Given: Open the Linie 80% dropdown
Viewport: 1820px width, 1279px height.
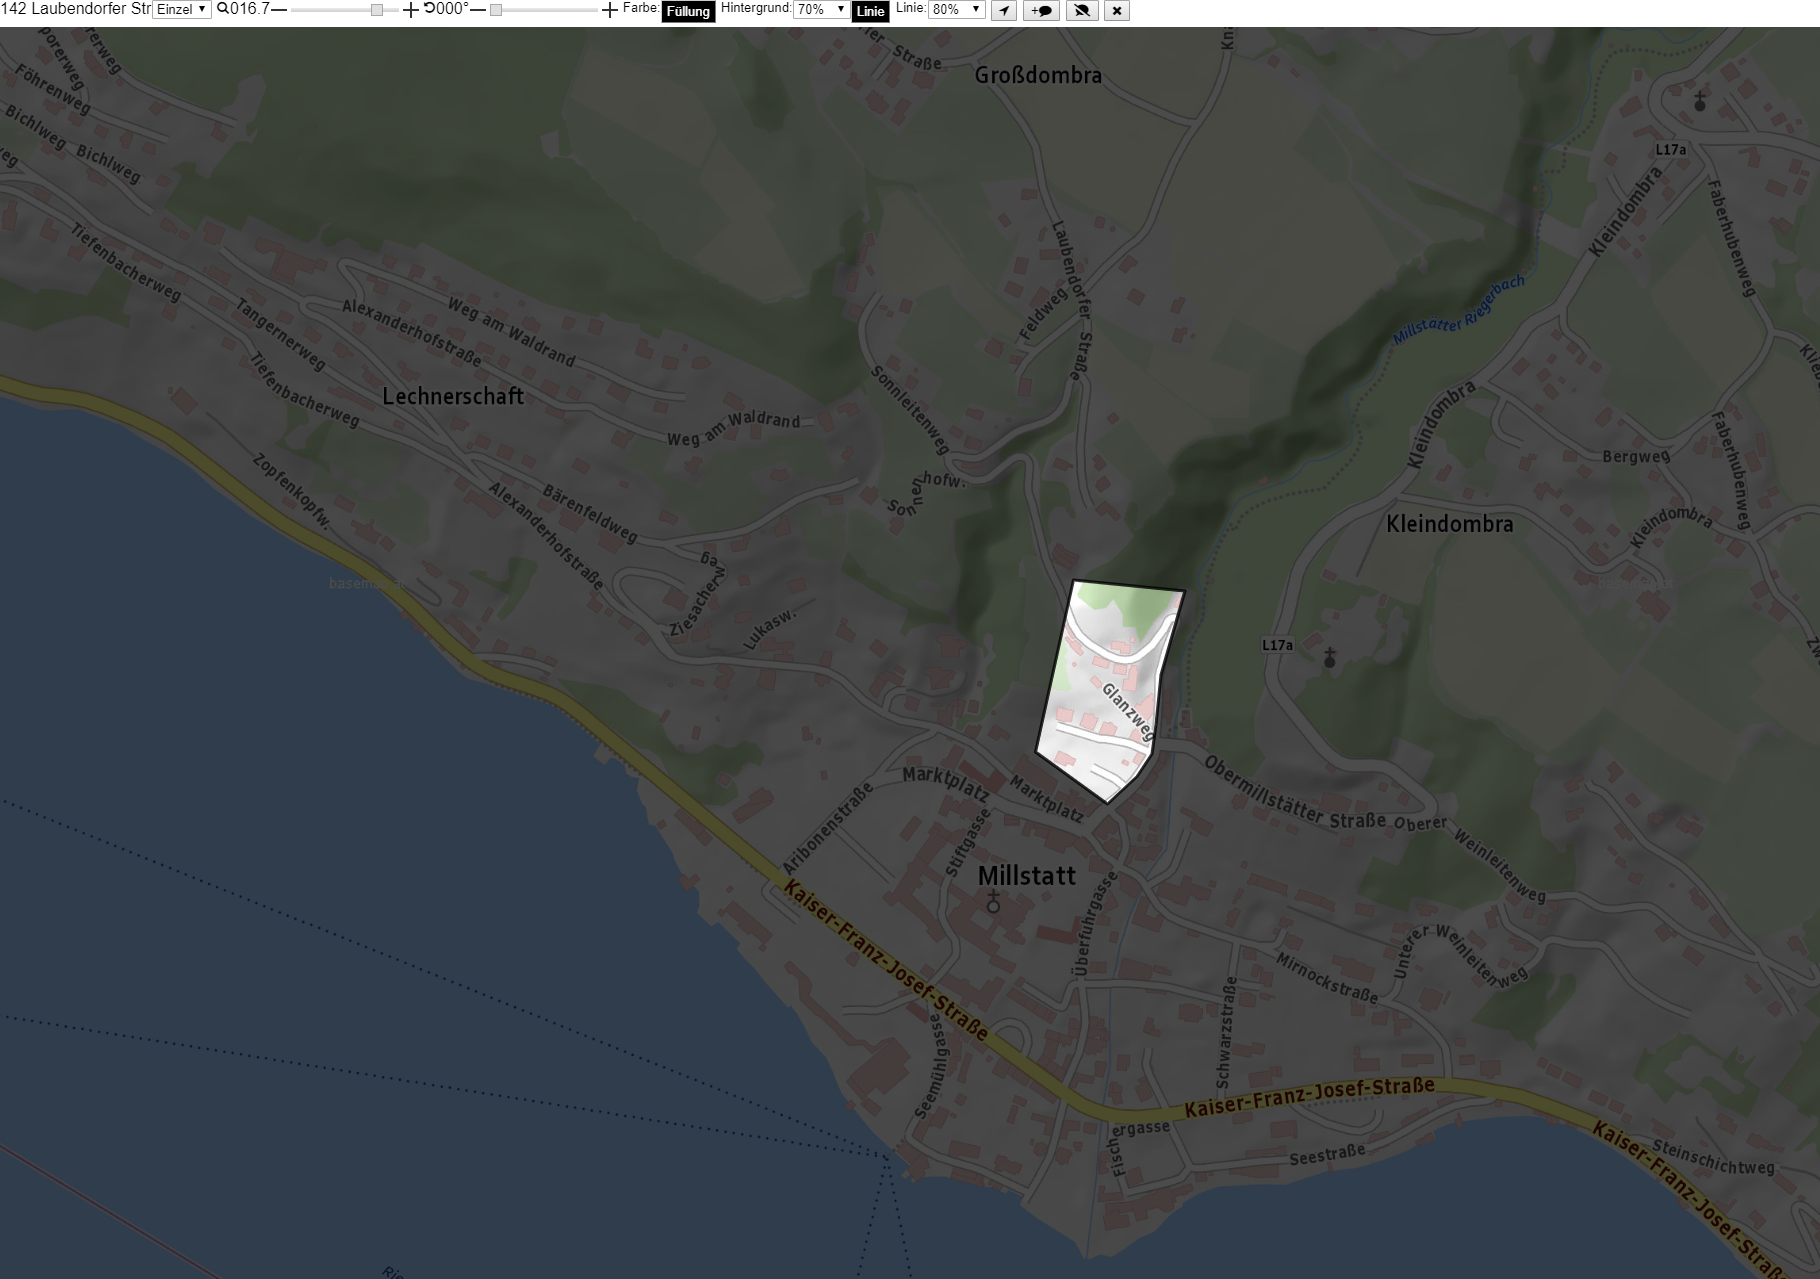Looking at the screenshot, I should point(957,9).
